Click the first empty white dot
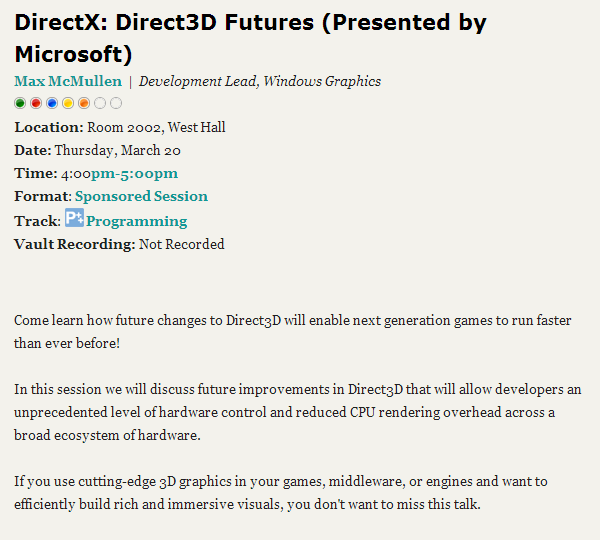Viewport: 600px width, 540px height. coord(100,103)
